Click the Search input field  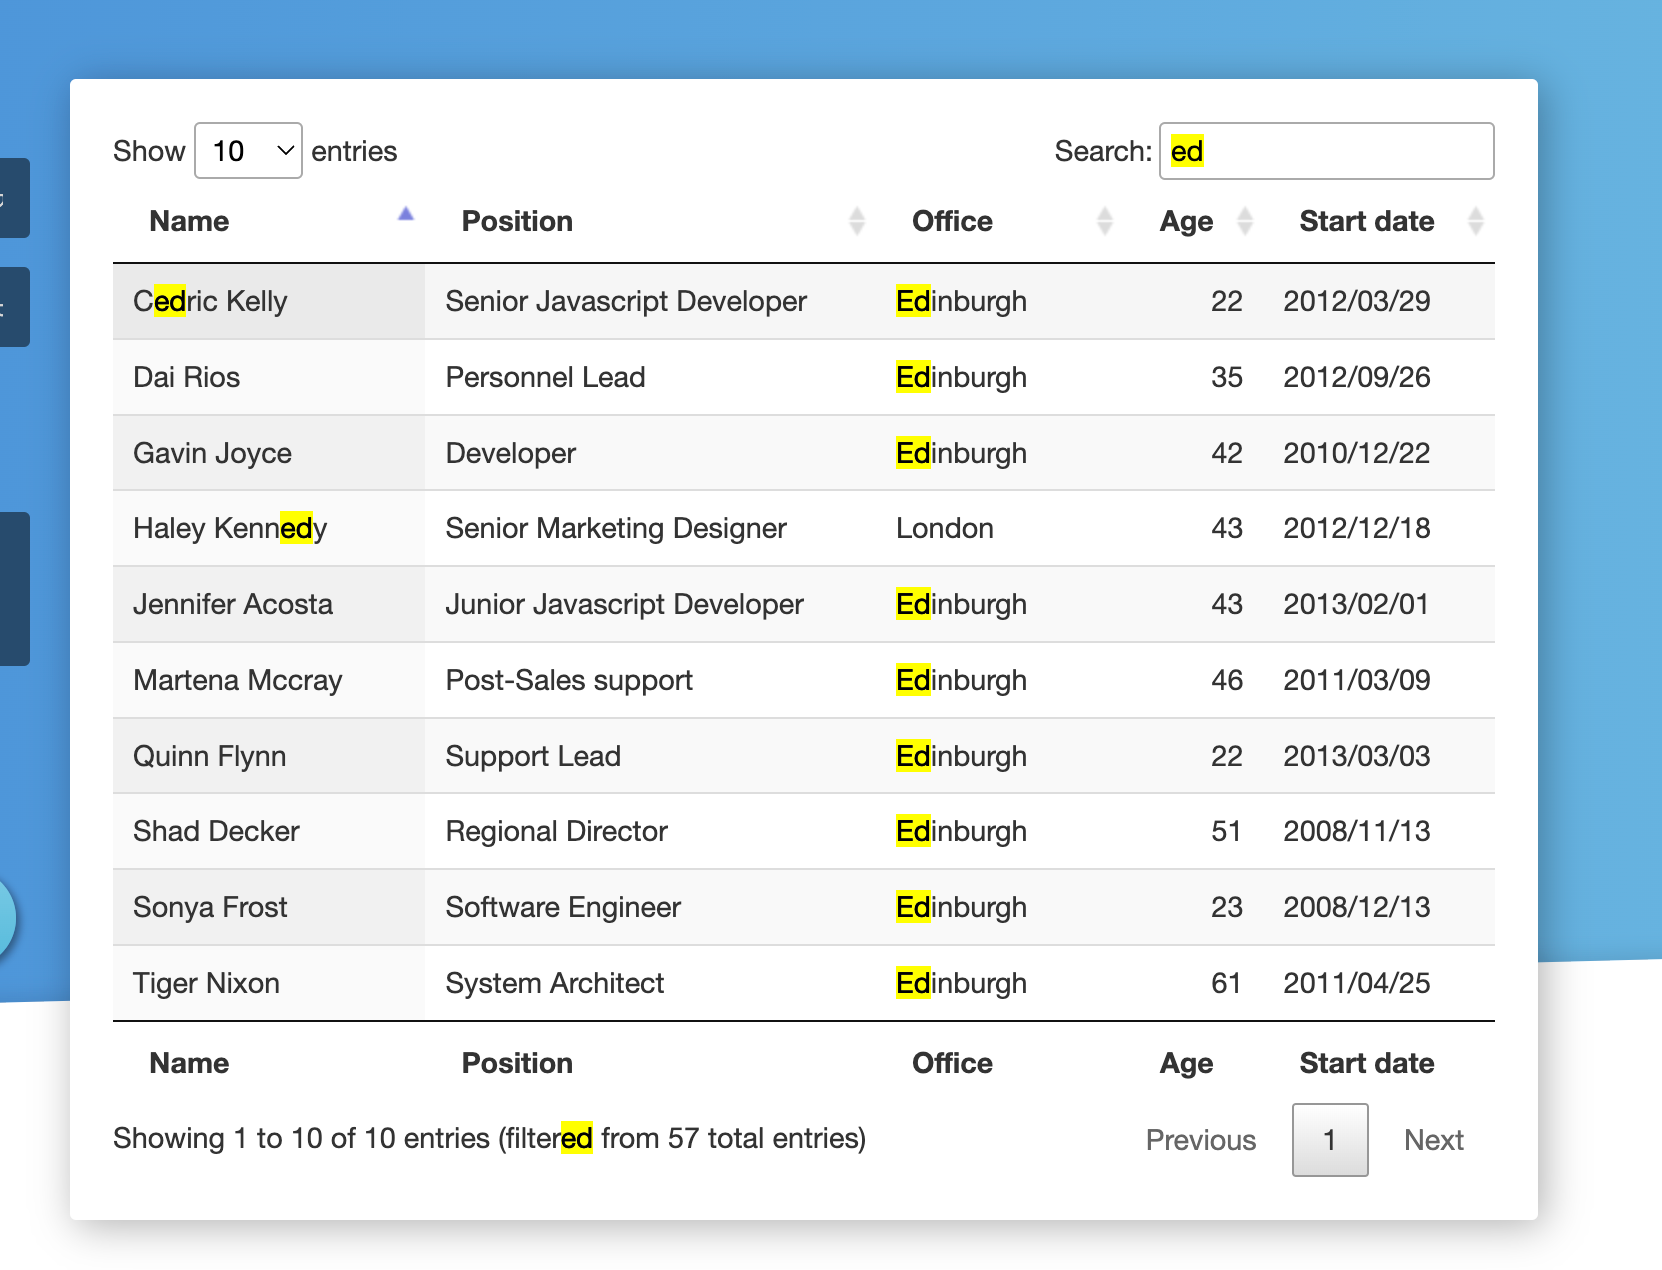pyautogui.click(x=1326, y=151)
